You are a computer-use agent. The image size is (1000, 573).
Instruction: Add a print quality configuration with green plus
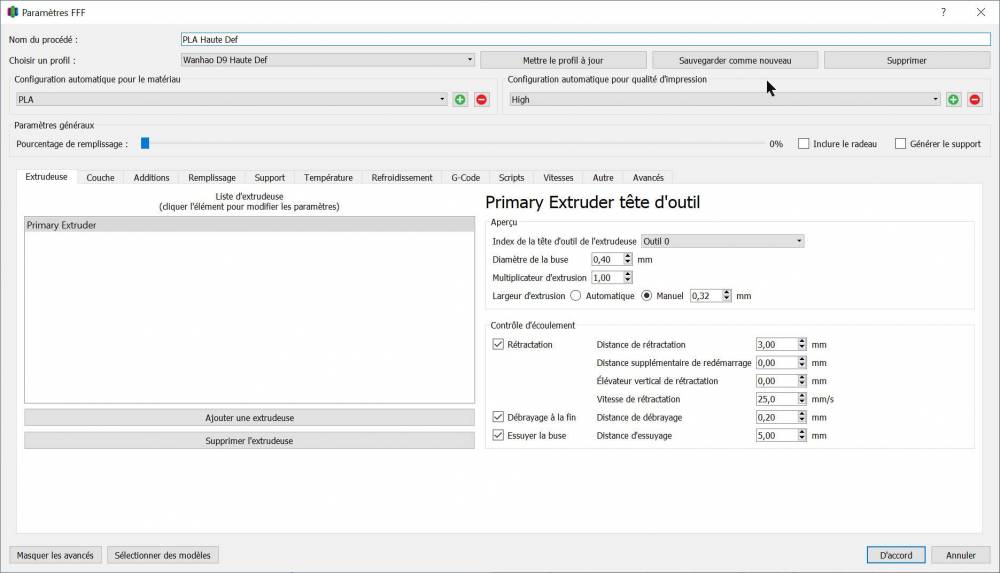pyautogui.click(x=953, y=100)
